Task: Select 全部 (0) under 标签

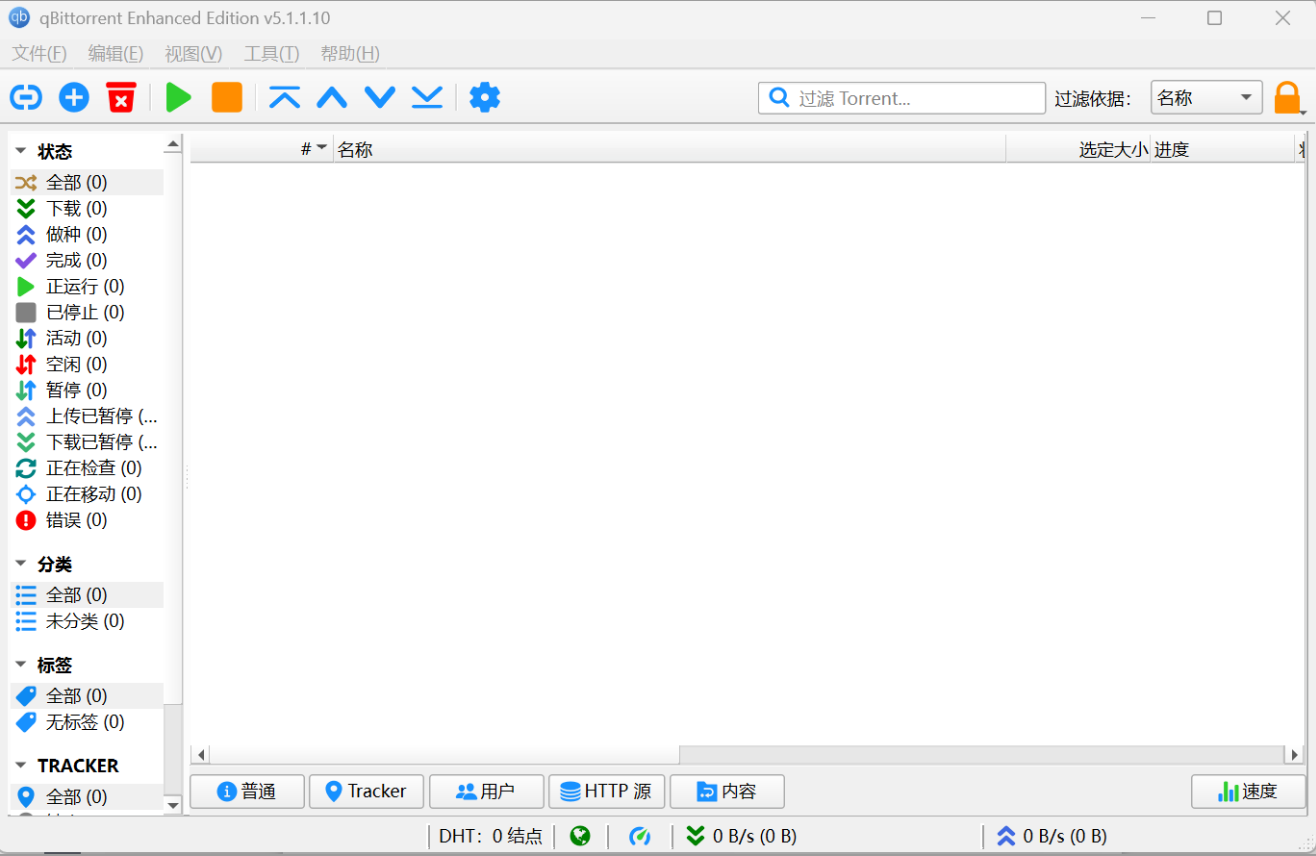Action: 87,696
